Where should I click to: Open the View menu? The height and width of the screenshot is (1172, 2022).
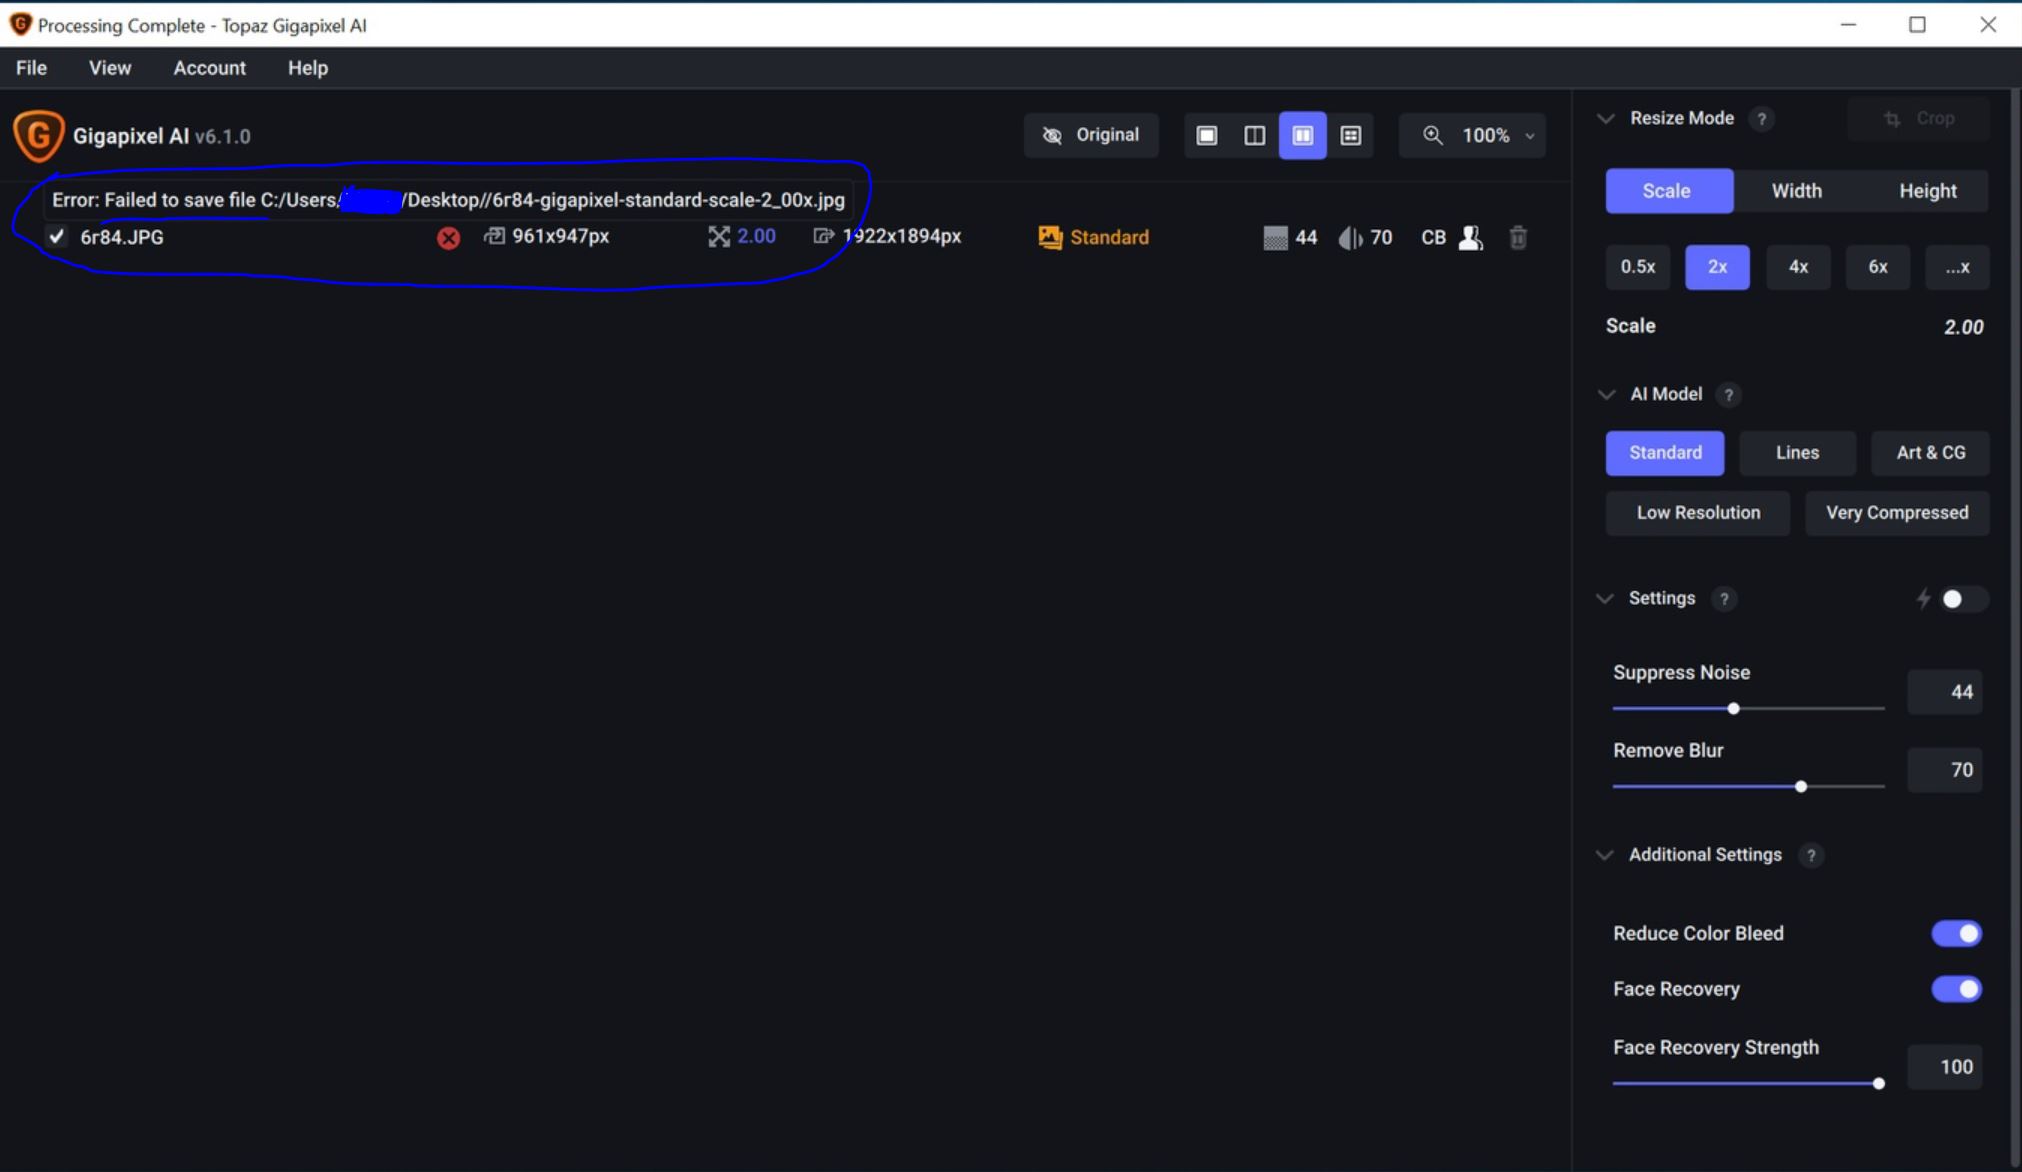[110, 68]
